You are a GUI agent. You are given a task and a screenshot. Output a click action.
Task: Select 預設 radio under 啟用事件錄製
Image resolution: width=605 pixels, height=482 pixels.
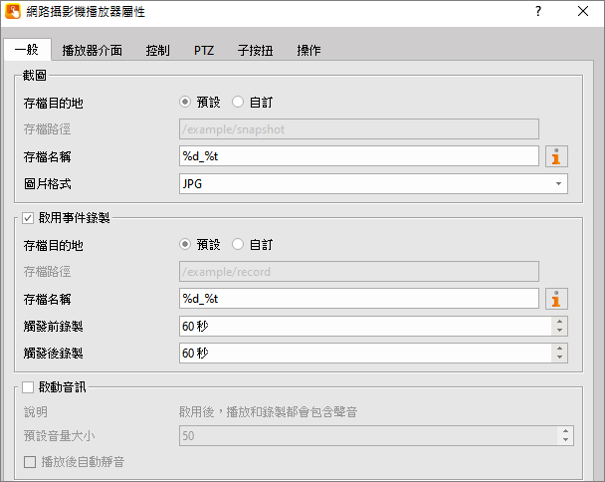coord(185,244)
